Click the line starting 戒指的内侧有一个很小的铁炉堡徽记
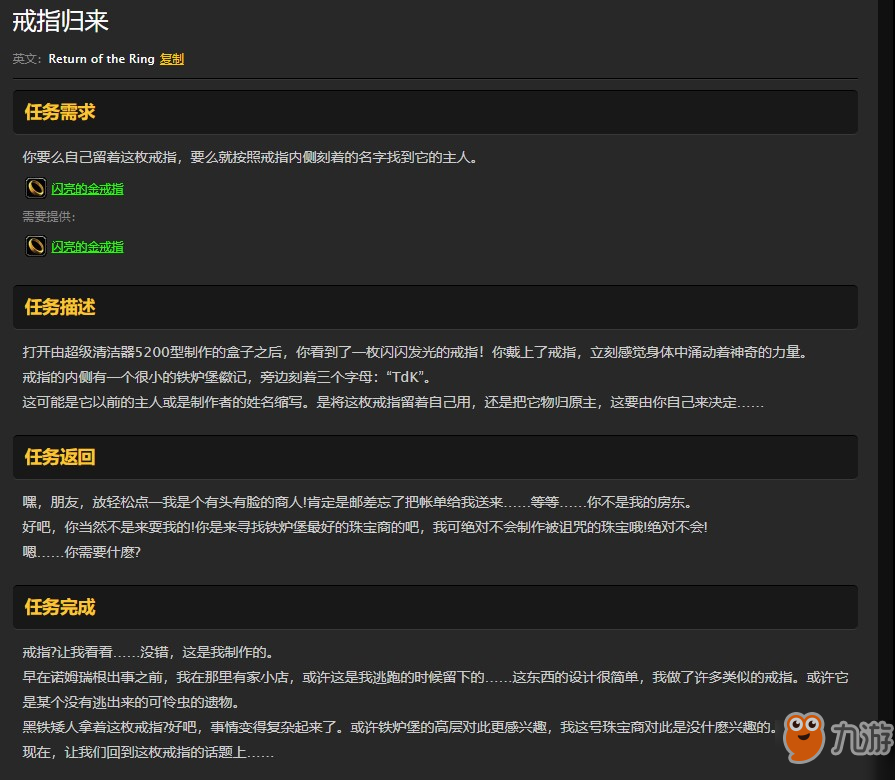895x780 pixels. pos(227,377)
